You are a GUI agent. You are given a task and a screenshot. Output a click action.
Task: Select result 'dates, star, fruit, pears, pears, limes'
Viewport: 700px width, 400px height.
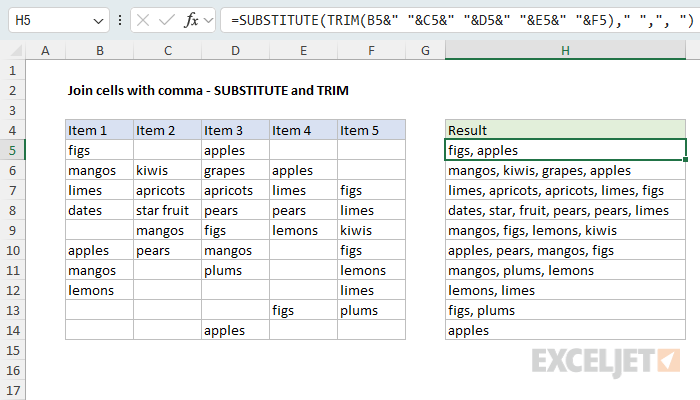[x=565, y=210]
